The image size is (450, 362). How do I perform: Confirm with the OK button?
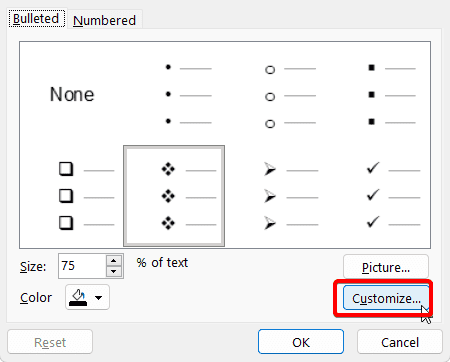[x=301, y=342]
